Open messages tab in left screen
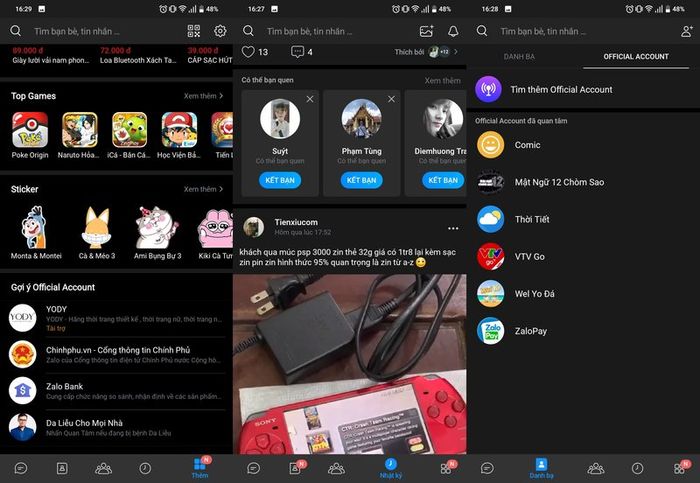This screenshot has width=700, height=483. 21,468
